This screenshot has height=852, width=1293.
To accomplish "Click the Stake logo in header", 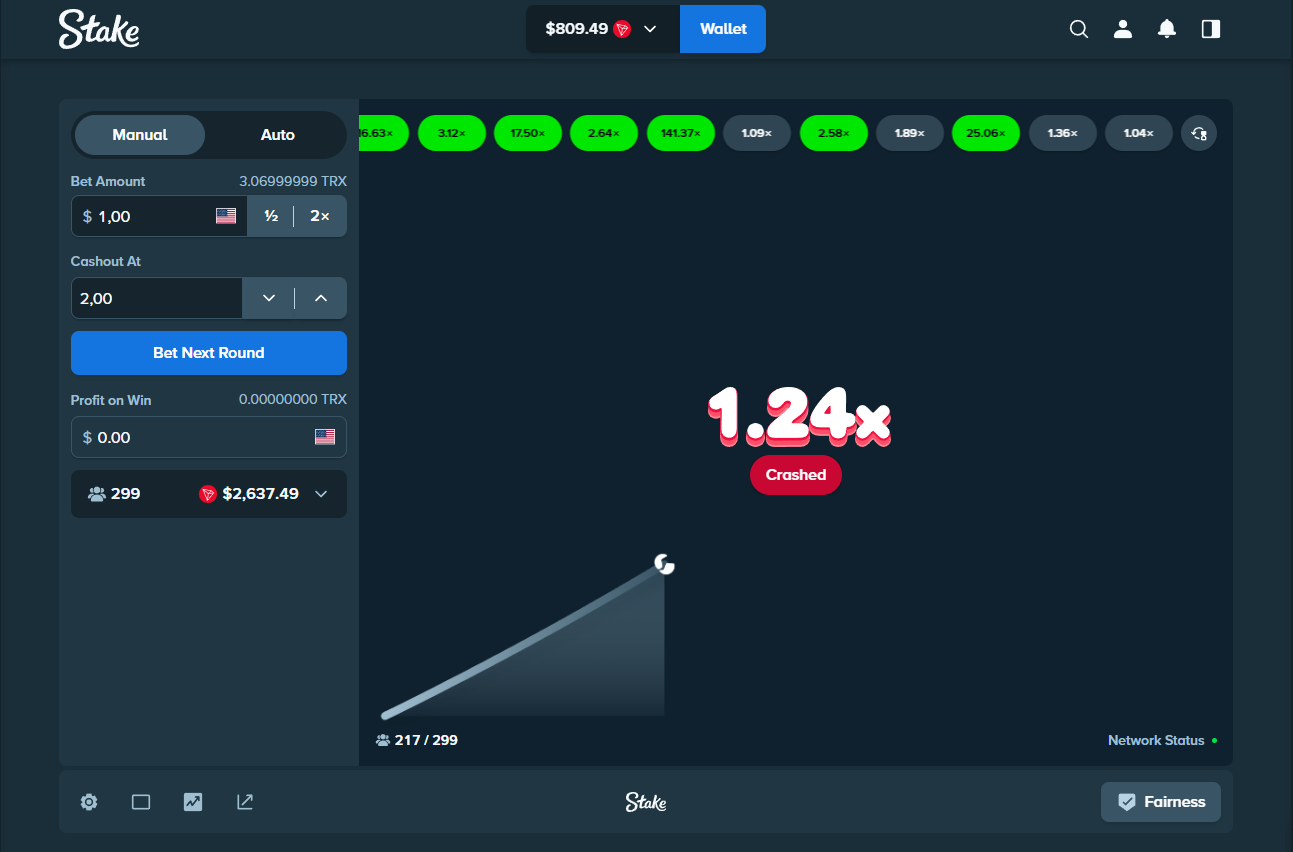I will [99, 29].
